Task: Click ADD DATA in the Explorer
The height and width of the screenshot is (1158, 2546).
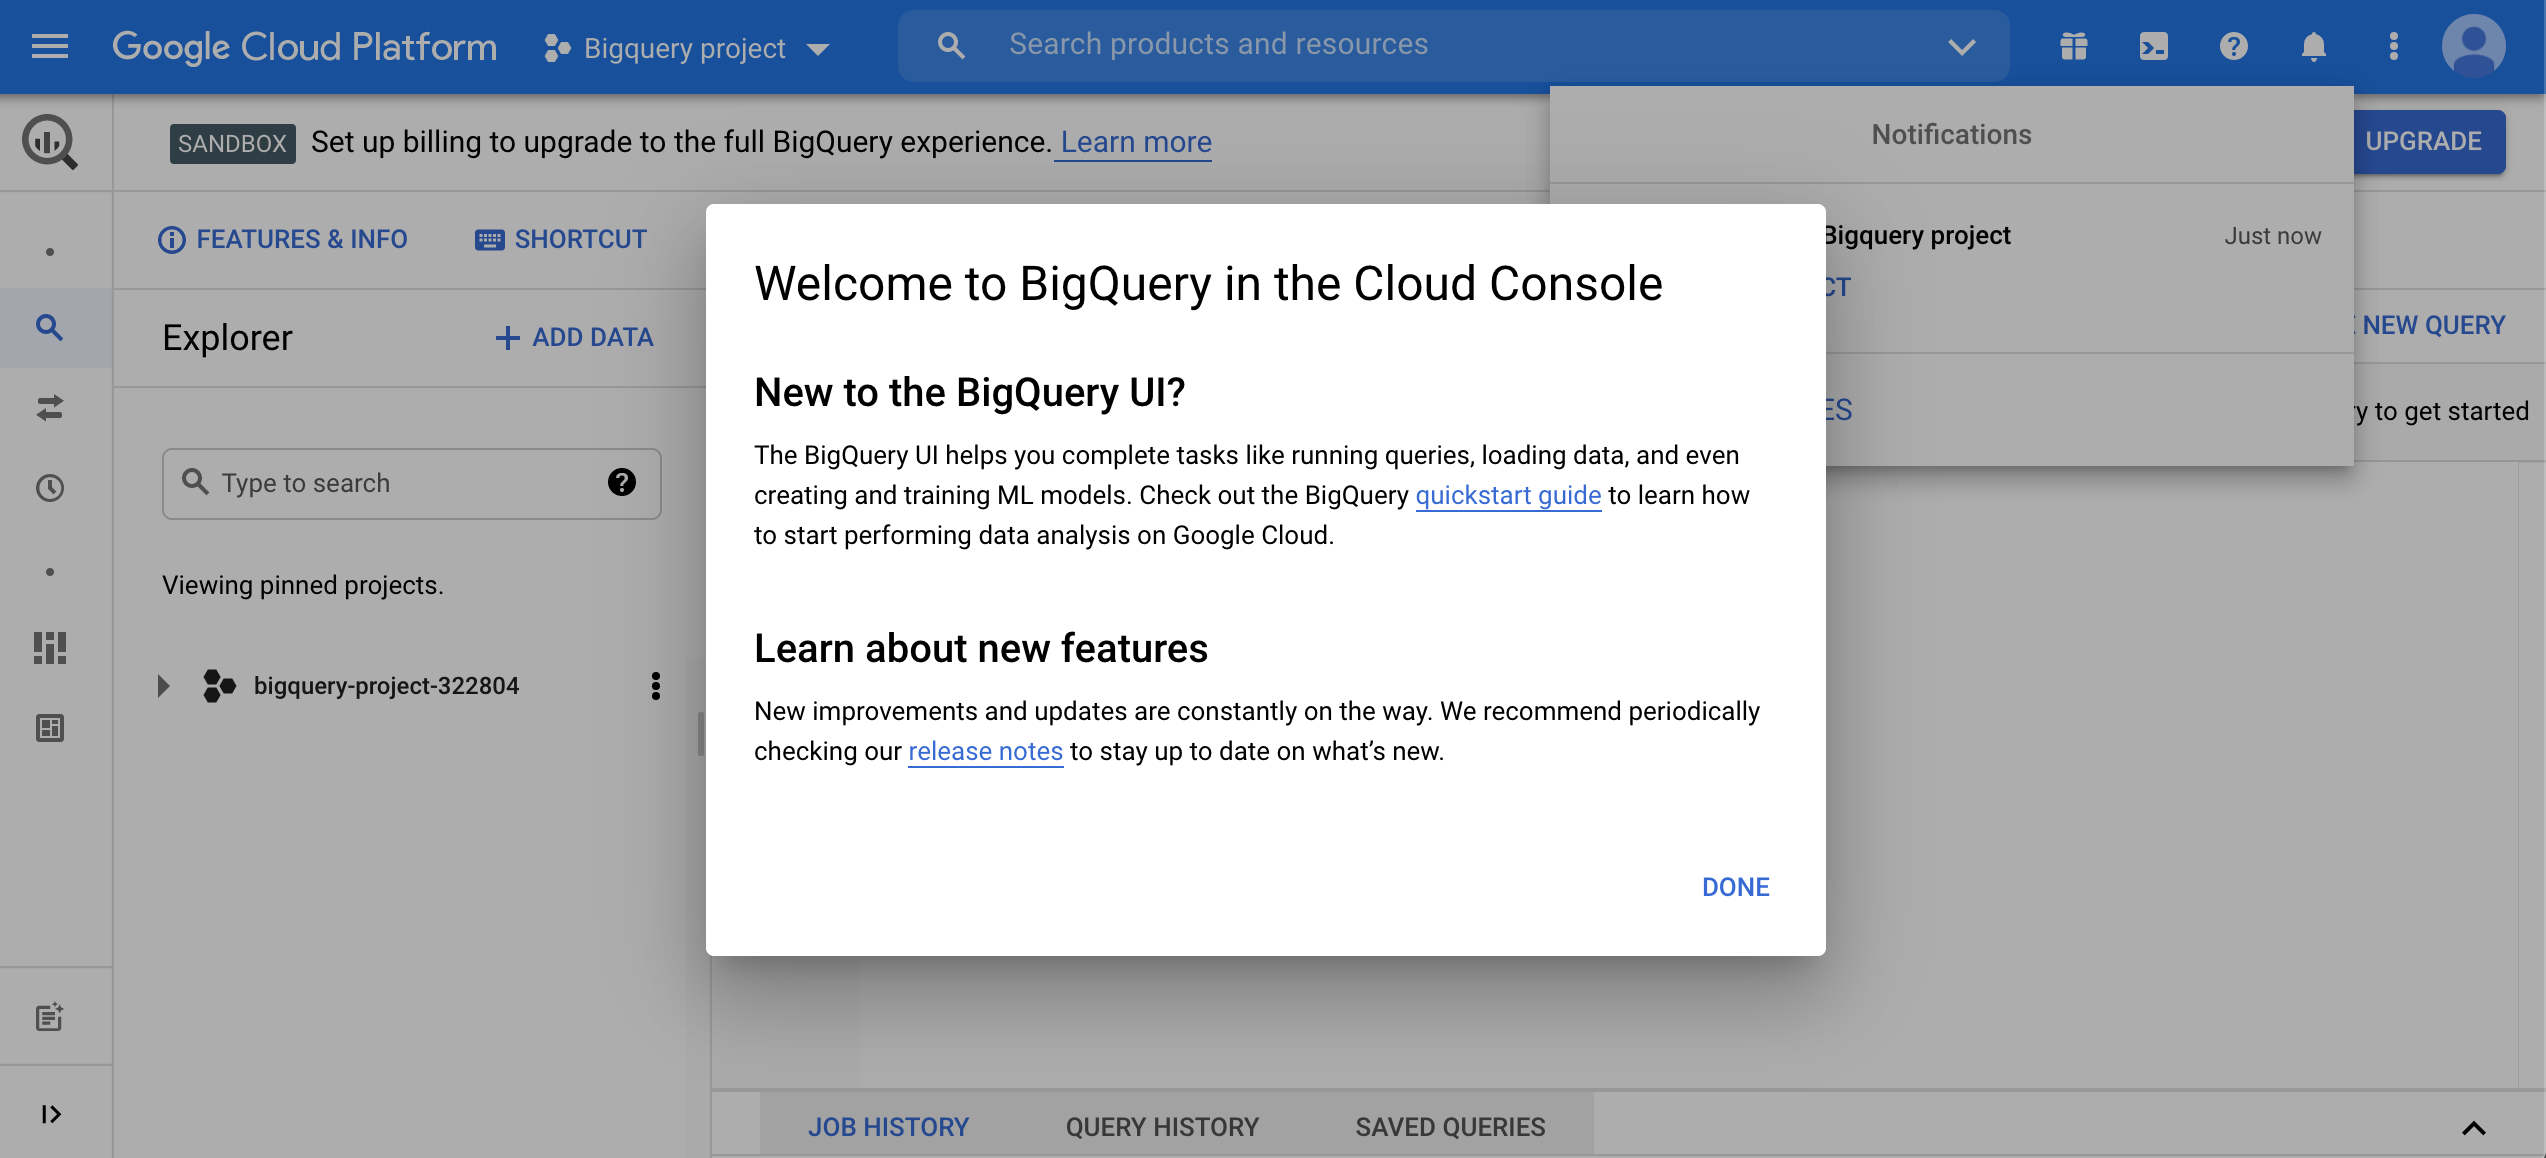Action: 575,338
